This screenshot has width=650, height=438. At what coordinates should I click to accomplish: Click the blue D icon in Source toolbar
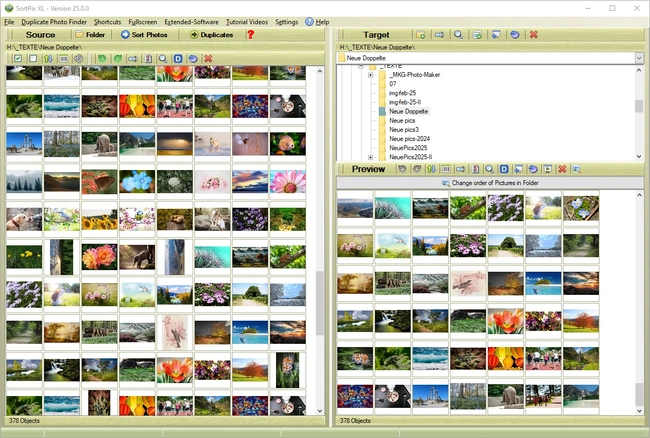(178, 59)
